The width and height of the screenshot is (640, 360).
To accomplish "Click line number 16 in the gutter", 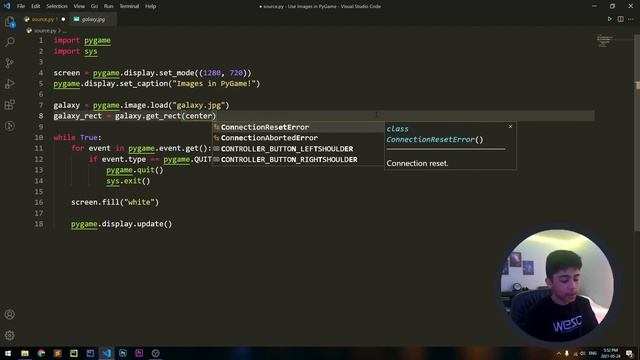I will [x=39, y=202].
